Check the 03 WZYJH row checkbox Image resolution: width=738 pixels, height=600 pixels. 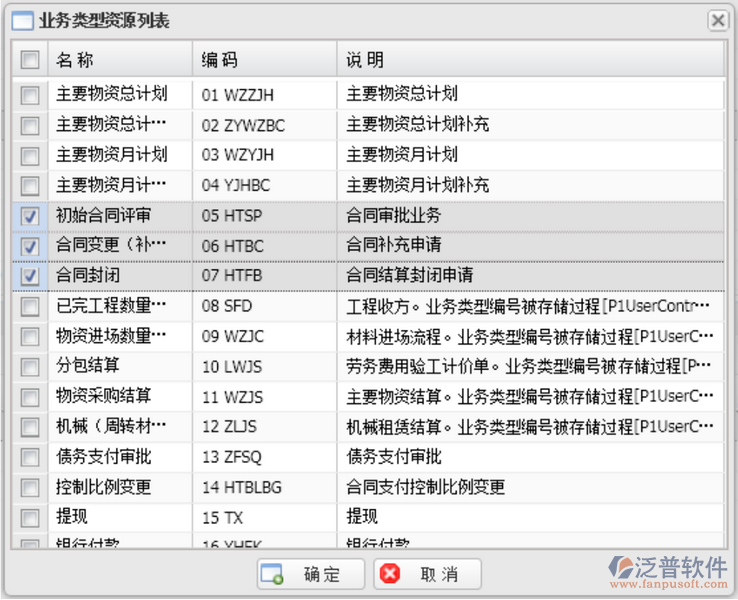tap(30, 156)
